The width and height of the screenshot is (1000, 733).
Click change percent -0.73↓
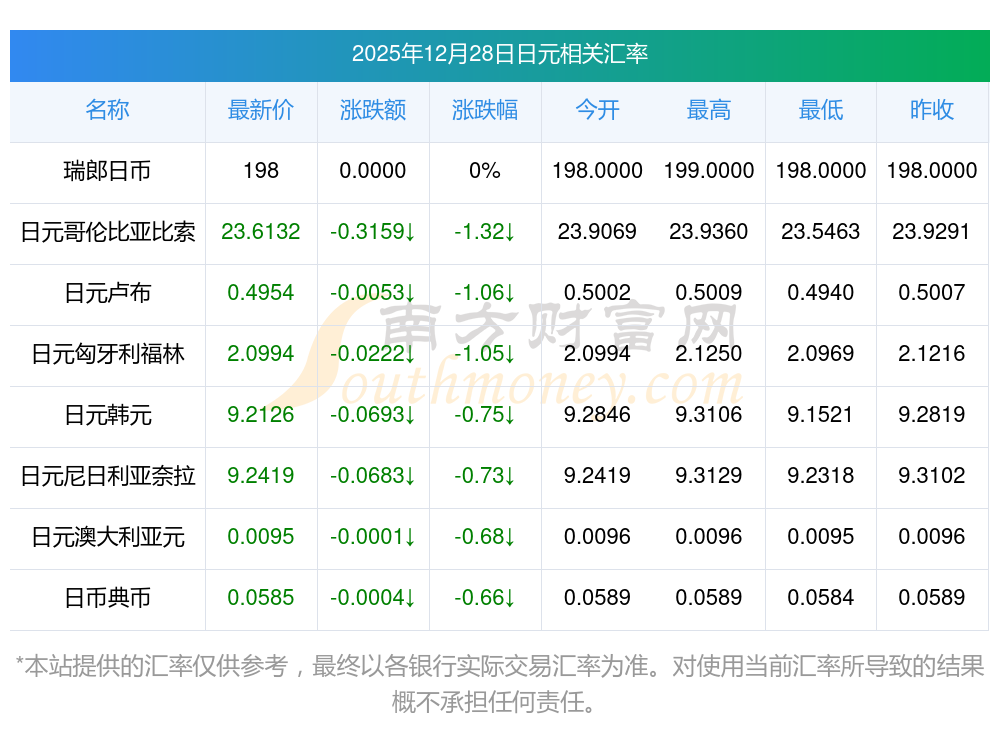pyautogui.click(x=485, y=475)
